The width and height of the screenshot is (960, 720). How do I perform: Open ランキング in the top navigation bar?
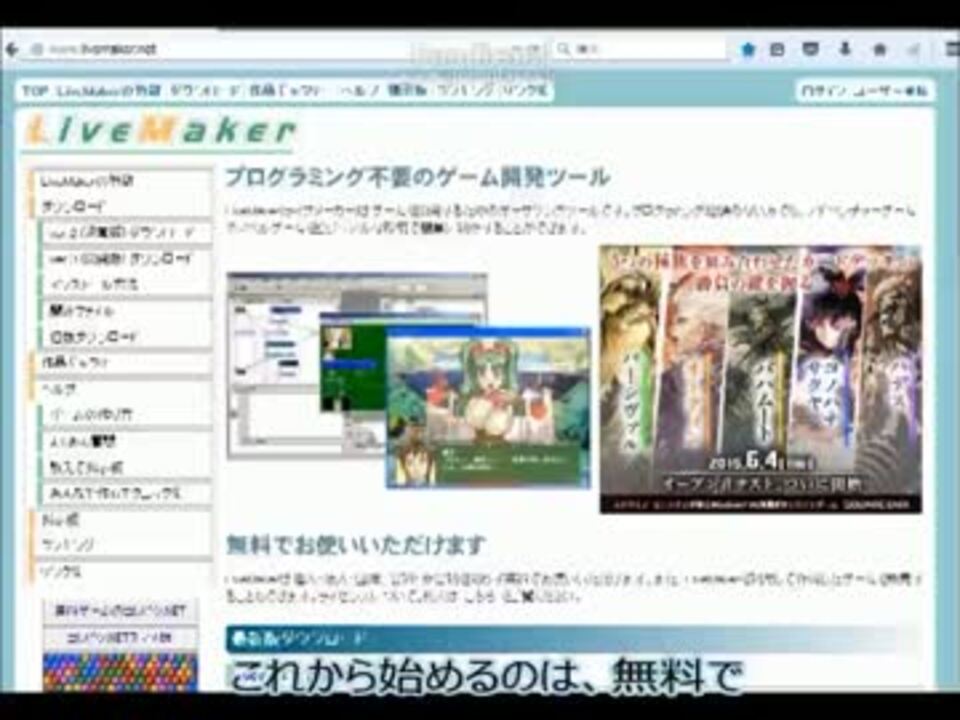pos(465,91)
